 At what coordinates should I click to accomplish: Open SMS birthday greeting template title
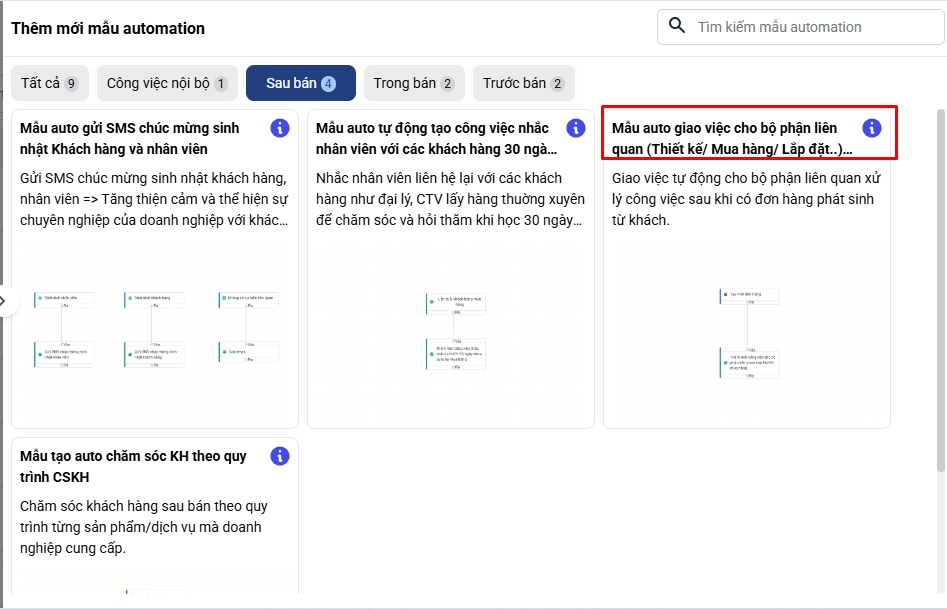pyautogui.click(x=130, y=139)
